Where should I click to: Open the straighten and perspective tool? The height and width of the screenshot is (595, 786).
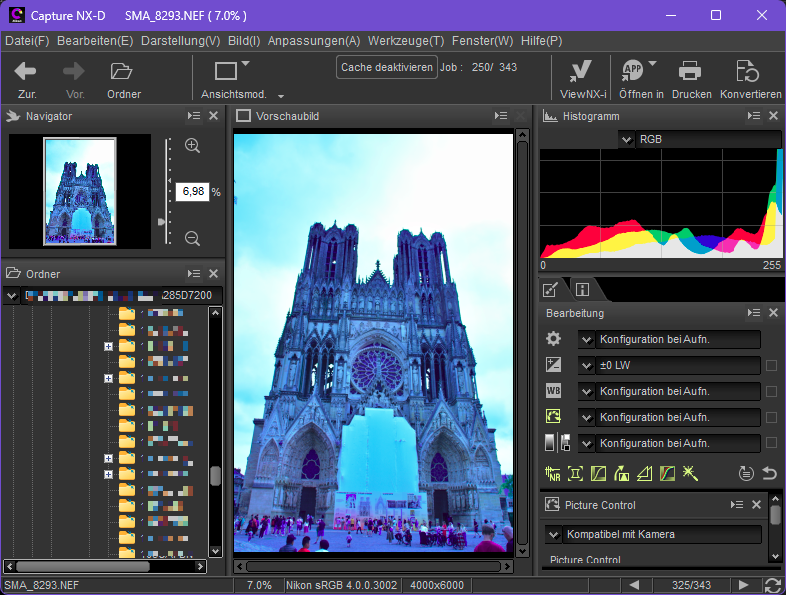click(x=622, y=473)
